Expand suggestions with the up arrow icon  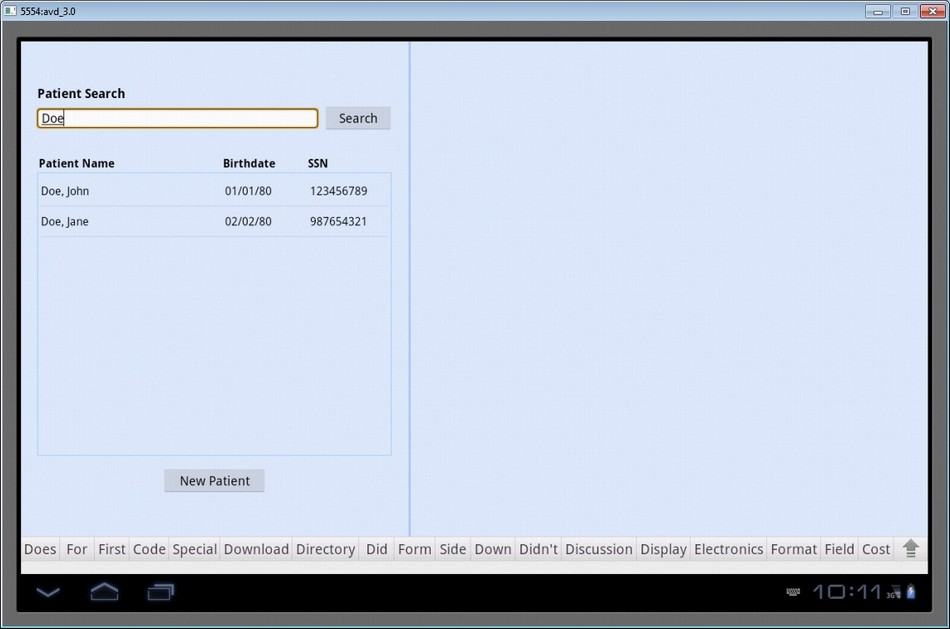(x=910, y=548)
